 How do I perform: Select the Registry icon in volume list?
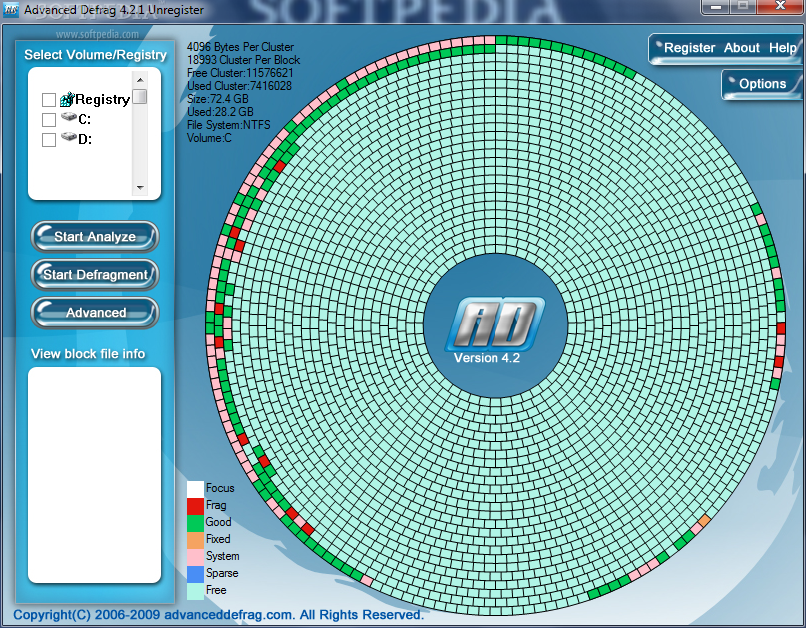click(x=67, y=99)
